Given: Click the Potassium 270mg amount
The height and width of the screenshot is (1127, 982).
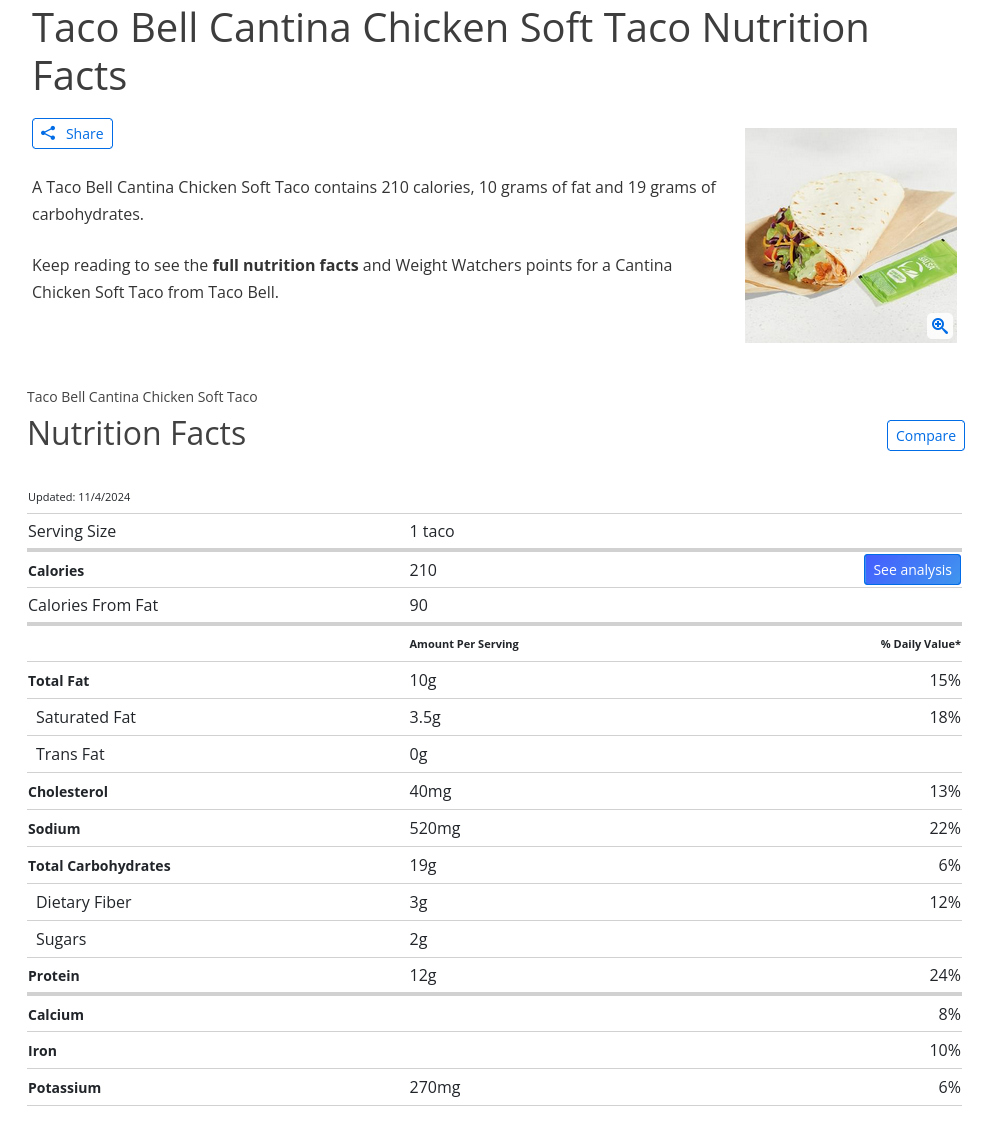Looking at the screenshot, I should [435, 1087].
